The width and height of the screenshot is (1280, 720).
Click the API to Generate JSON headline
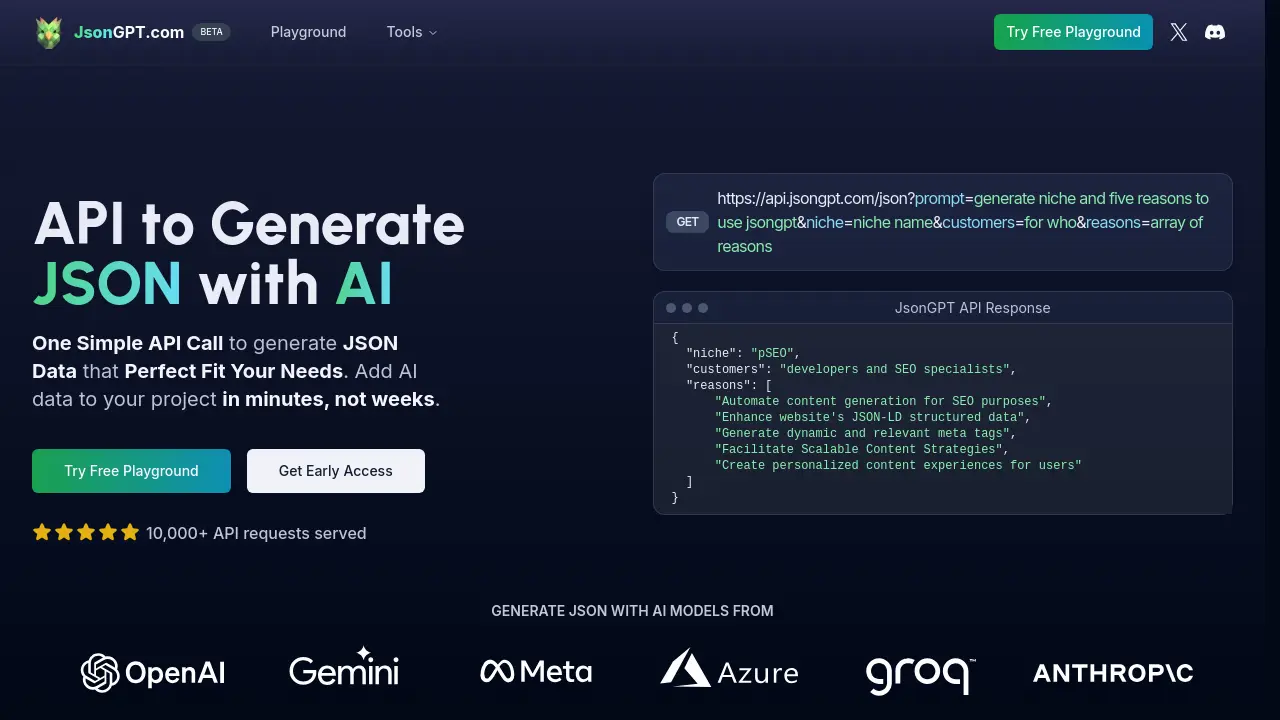(249, 254)
